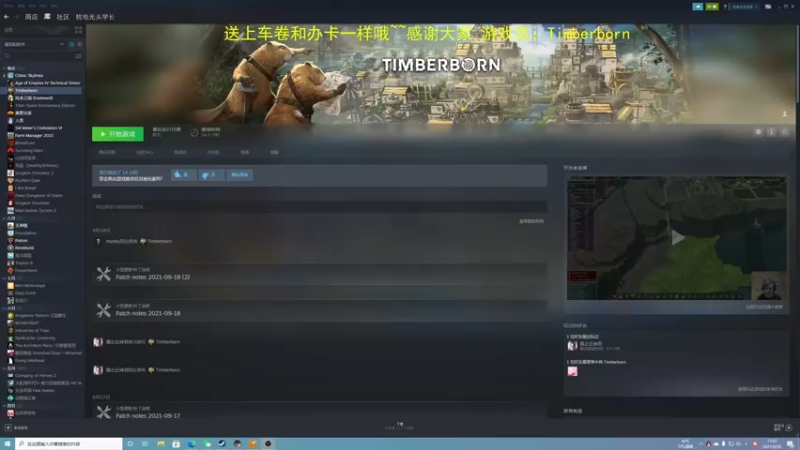
Task: Select RimWorld in library list
Action: [x=24, y=248]
